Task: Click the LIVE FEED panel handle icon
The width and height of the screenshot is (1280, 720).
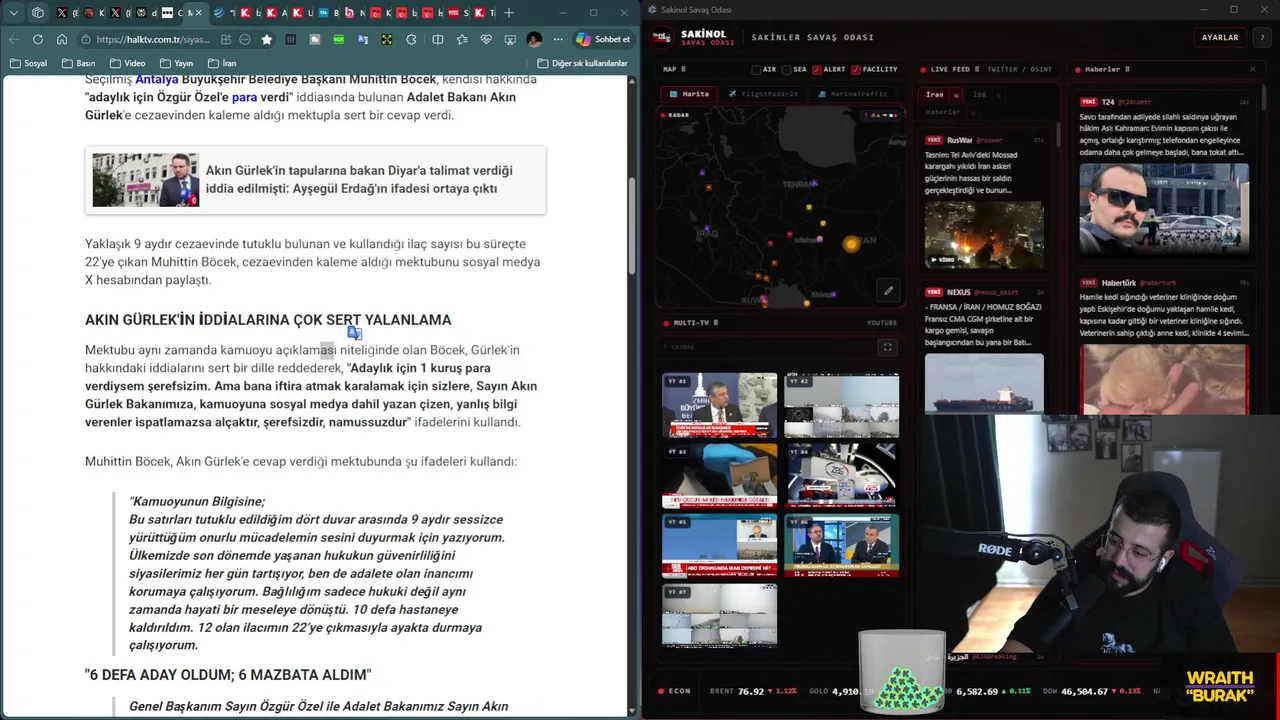Action: click(976, 70)
